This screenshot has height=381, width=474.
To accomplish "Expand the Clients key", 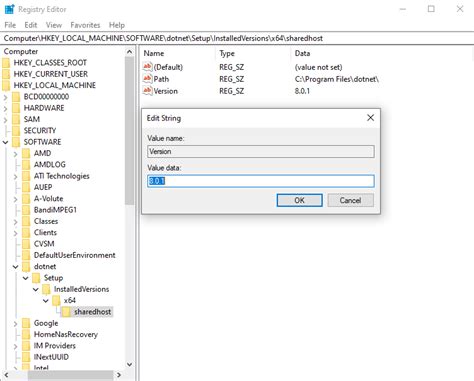I will pyautogui.click(x=15, y=233).
